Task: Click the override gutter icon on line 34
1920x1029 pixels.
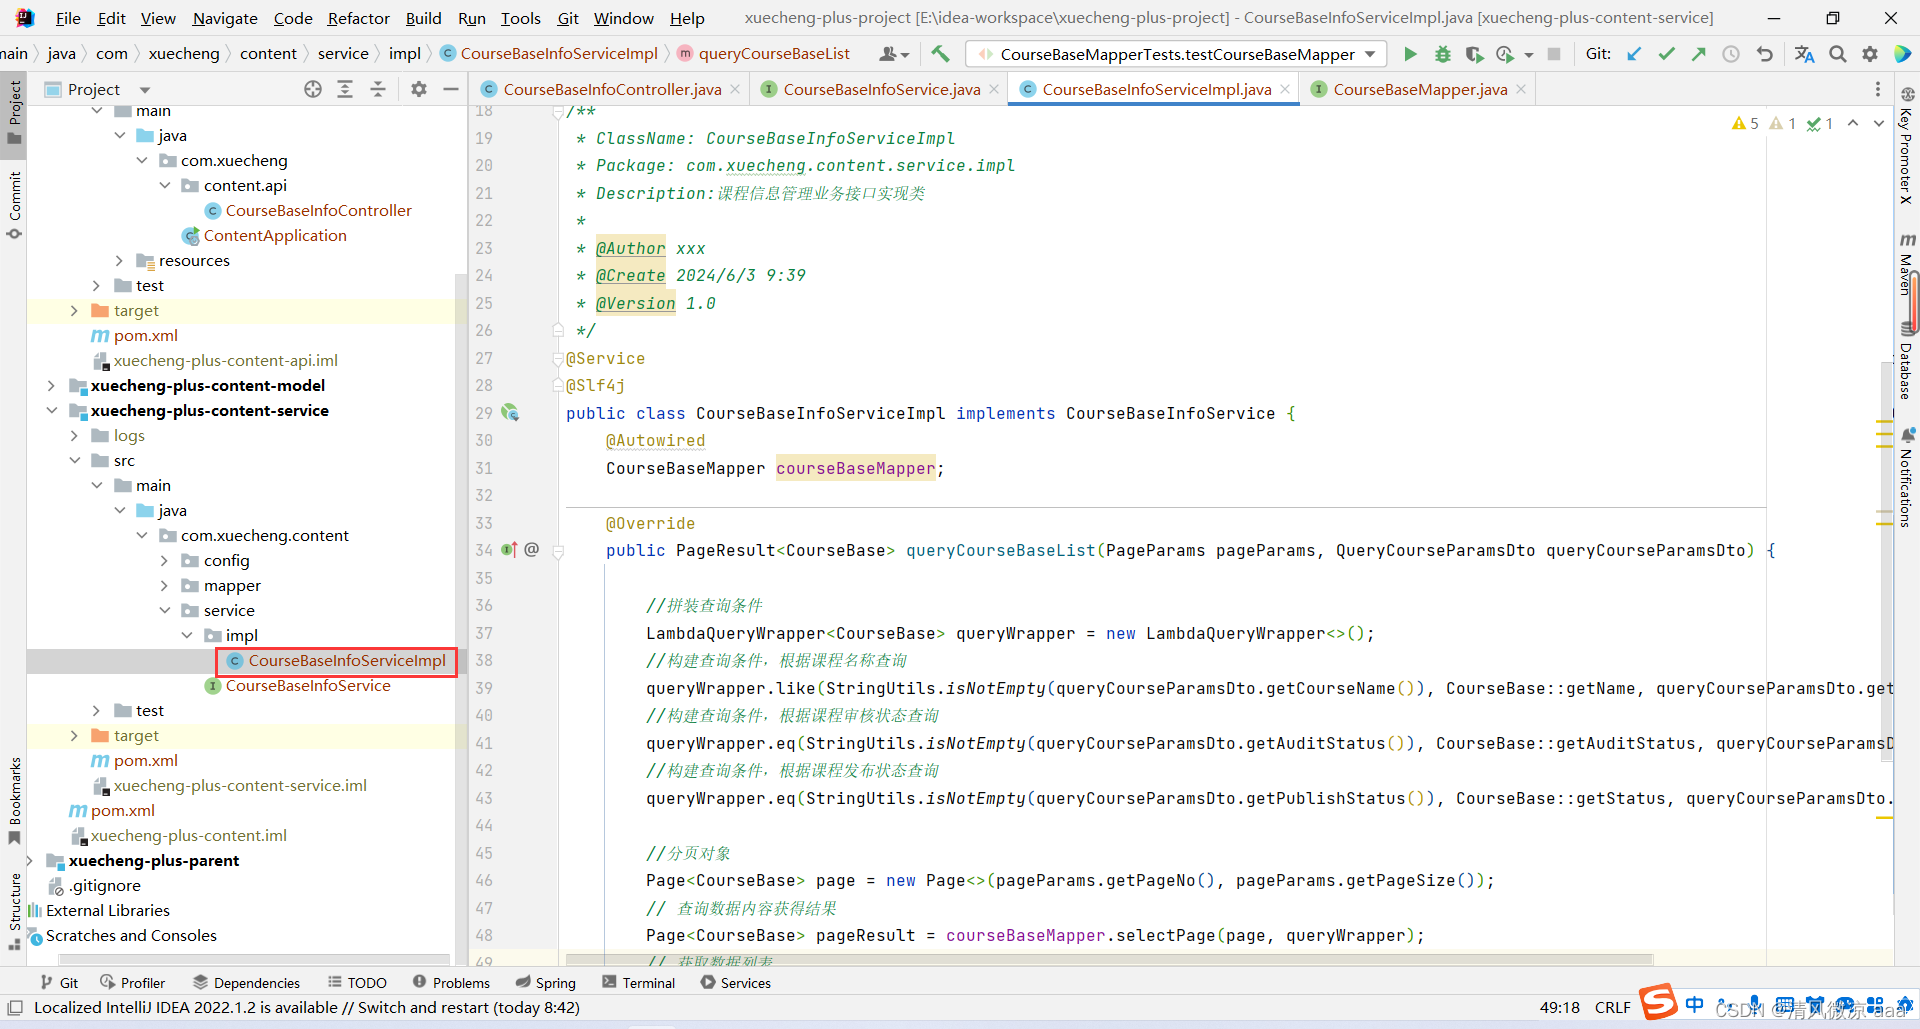Action: point(509,549)
